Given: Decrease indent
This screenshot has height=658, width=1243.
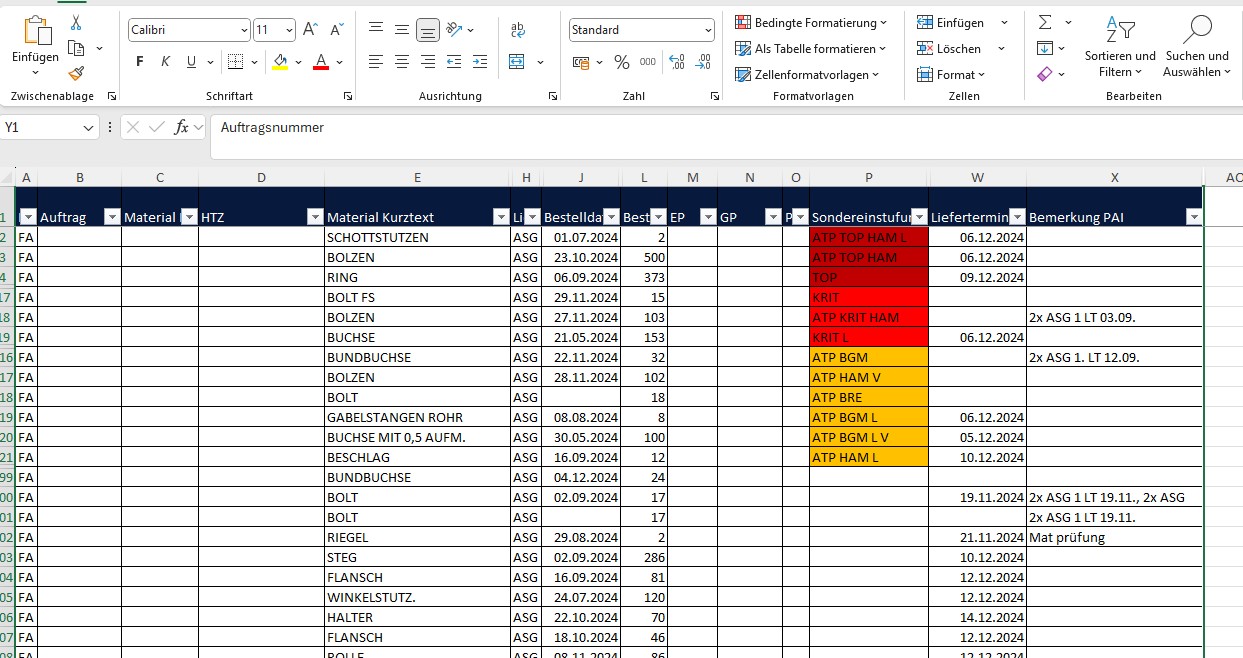Looking at the screenshot, I should (454, 62).
